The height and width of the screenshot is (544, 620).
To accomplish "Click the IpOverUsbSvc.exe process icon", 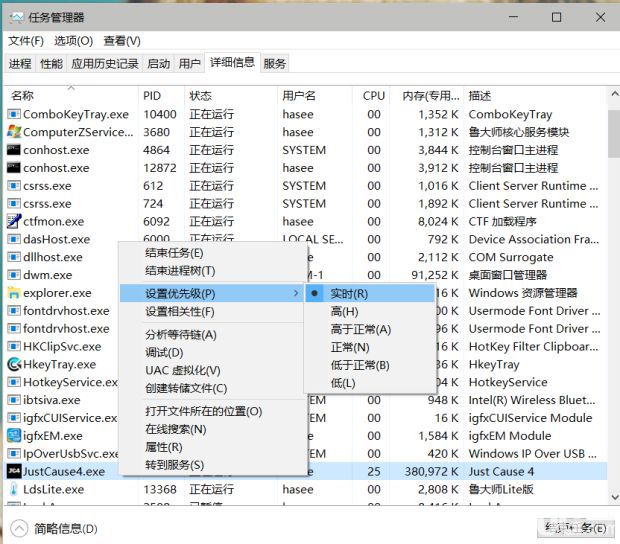I will [13, 453].
